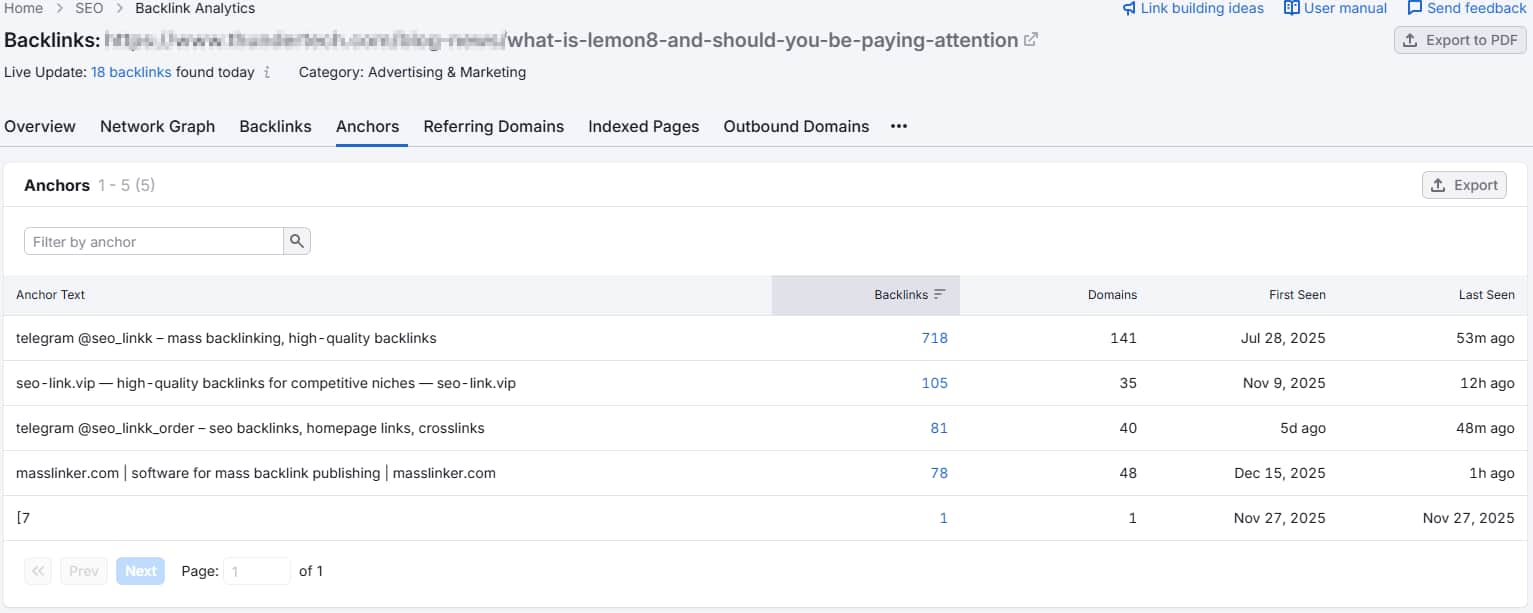
Task: Select the Indexed Pages tab
Action: [x=643, y=126]
